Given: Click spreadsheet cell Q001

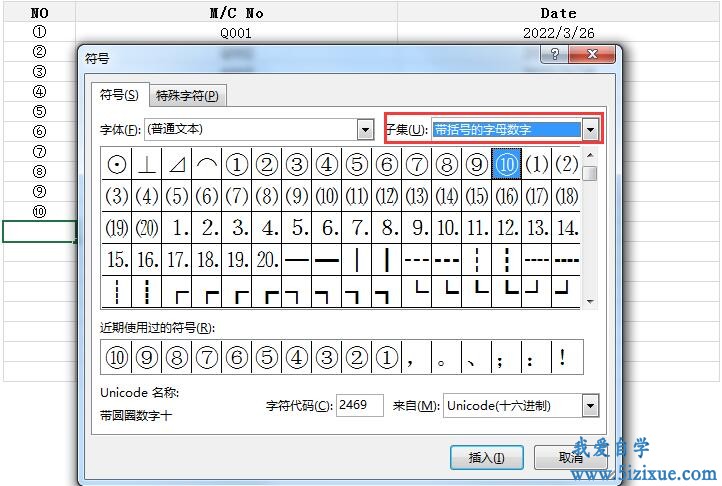Looking at the screenshot, I should [x=236, y=33].
